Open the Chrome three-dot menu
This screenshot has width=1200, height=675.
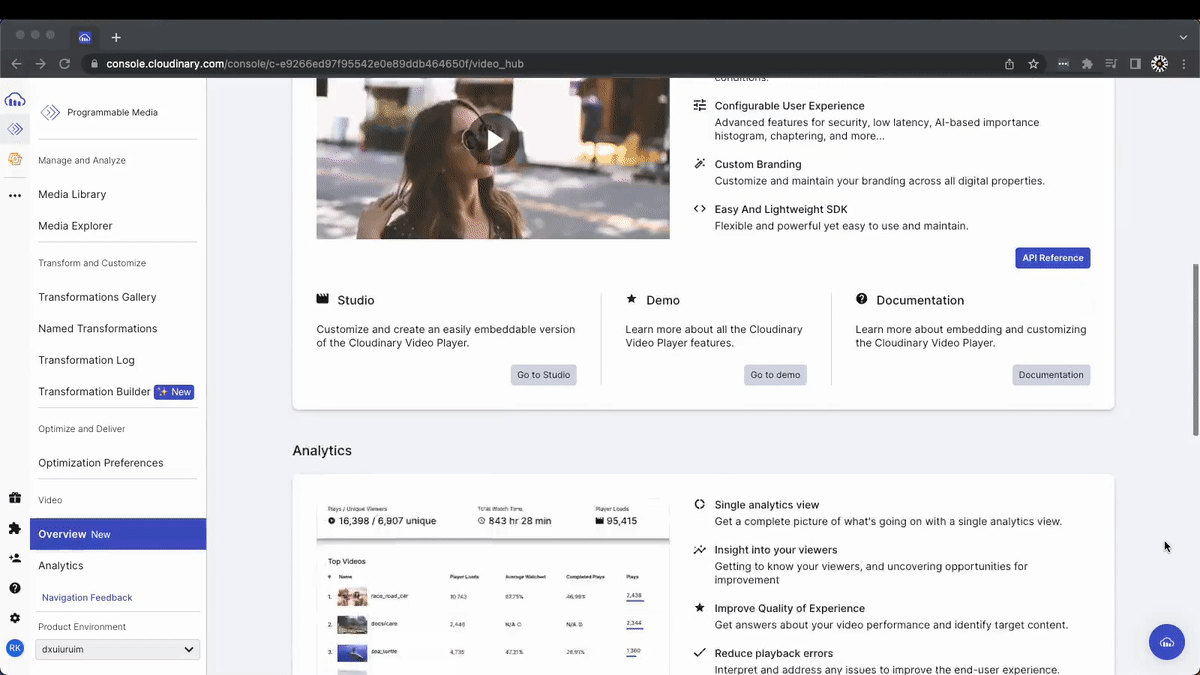(1184, 64)
